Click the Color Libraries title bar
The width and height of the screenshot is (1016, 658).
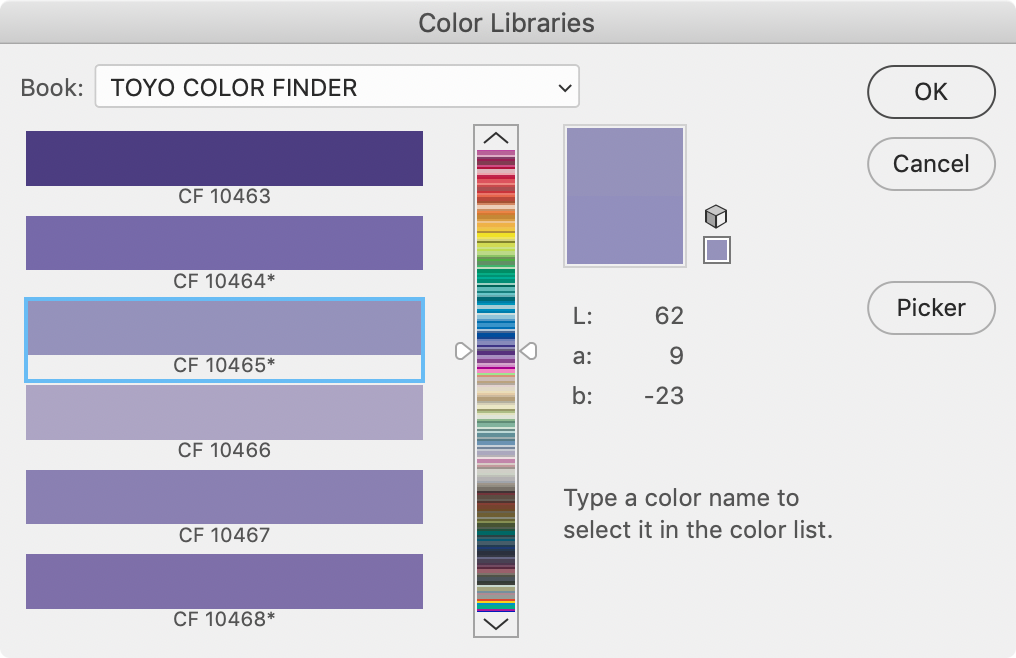coord(507,23)
